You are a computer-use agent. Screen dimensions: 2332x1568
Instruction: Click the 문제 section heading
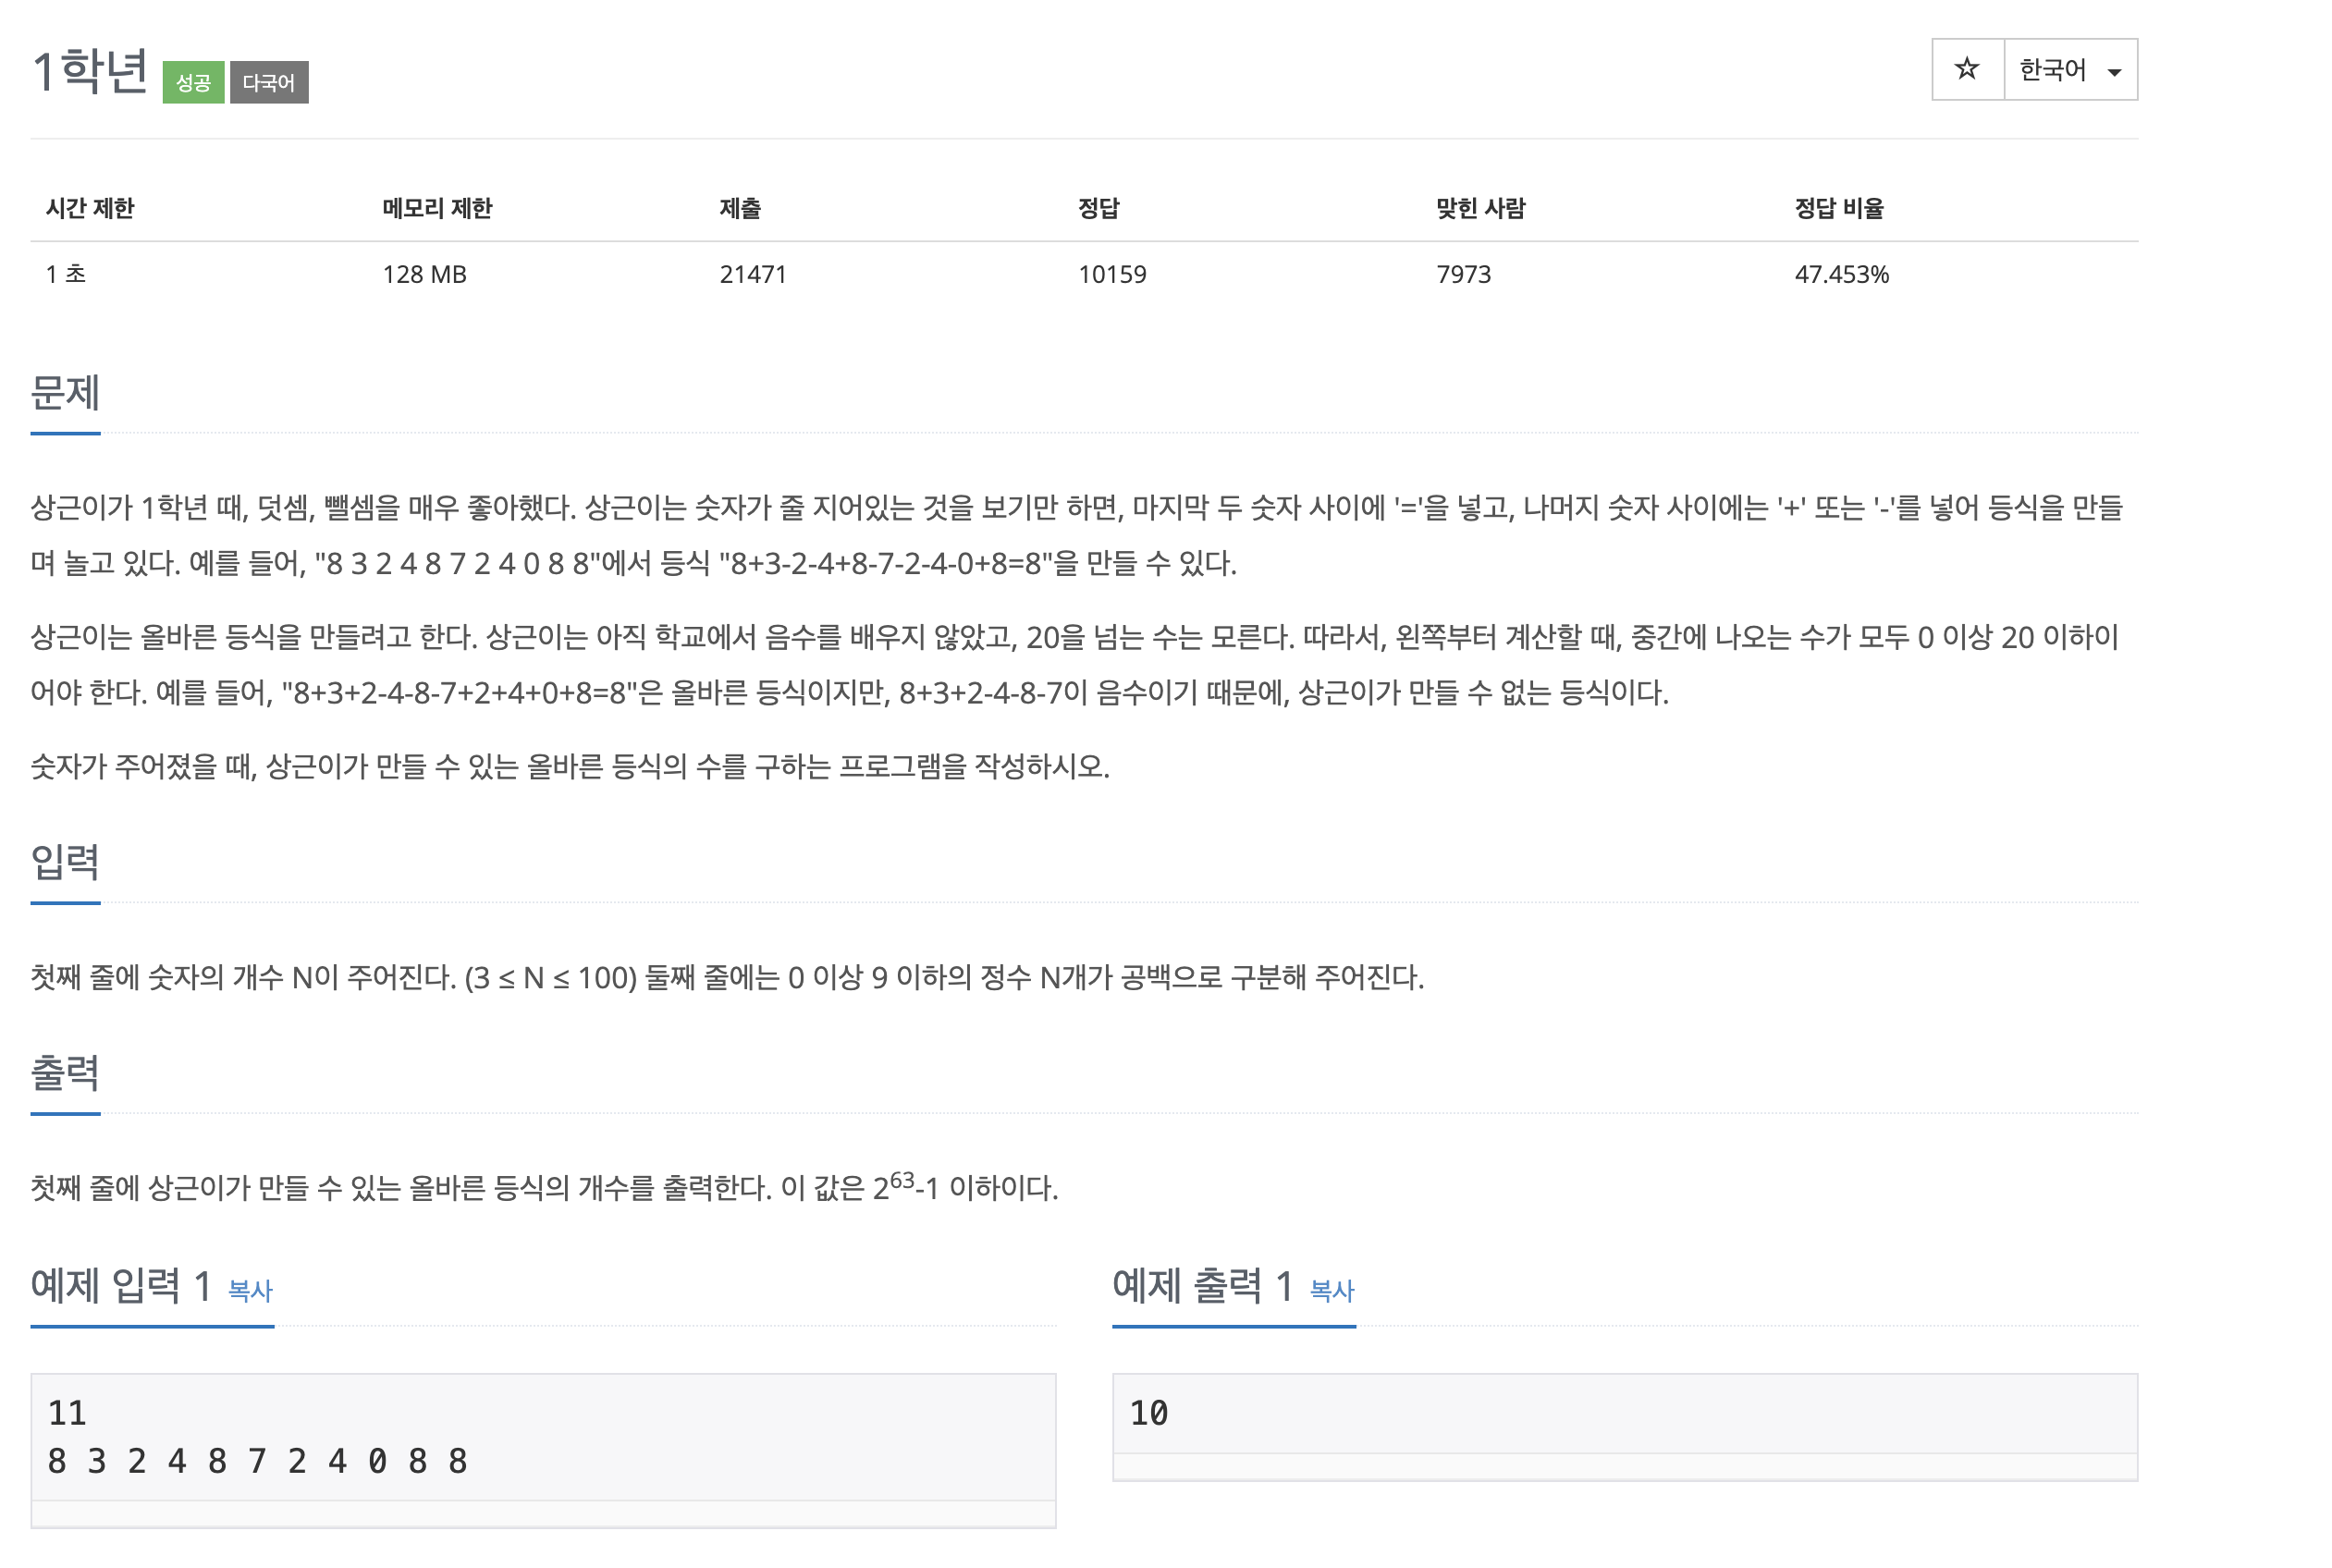tap(65, 393)
